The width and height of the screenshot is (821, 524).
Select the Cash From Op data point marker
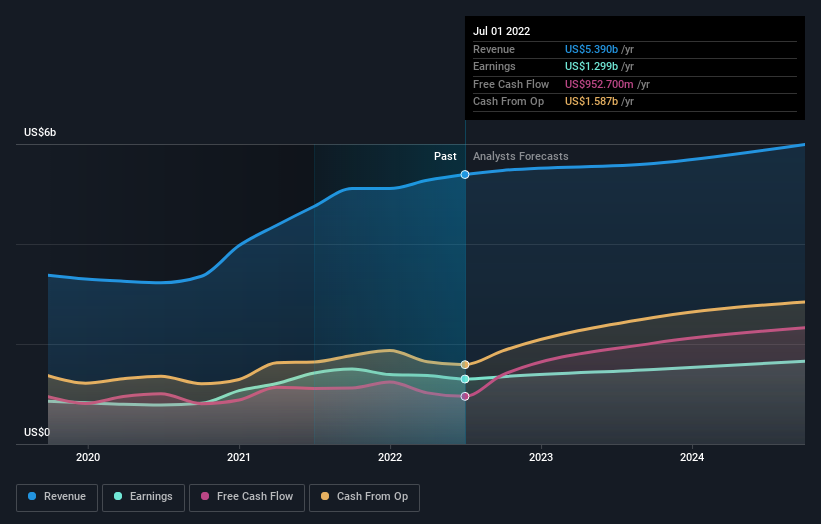coord(465,365)
